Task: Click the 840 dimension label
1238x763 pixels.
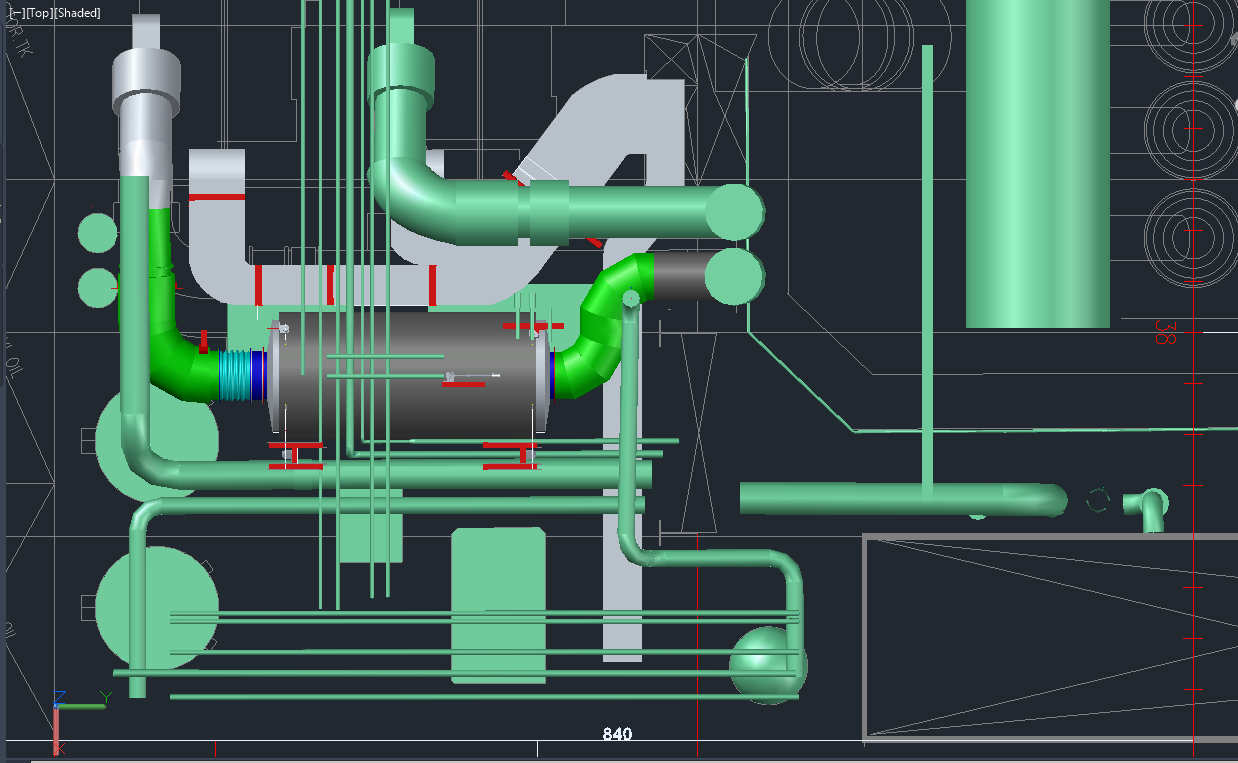Action: [x=617, y=734]
